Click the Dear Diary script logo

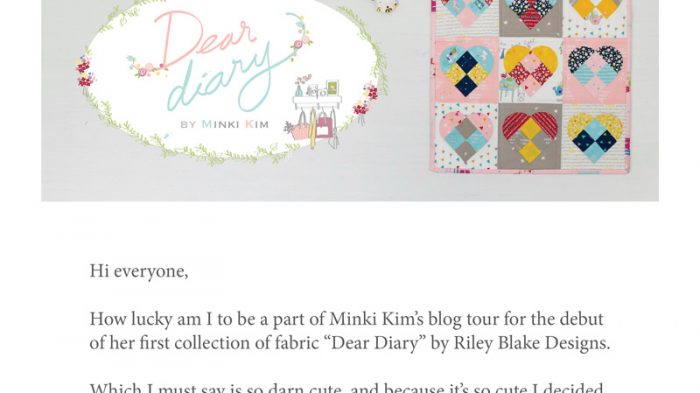[219, 60]
